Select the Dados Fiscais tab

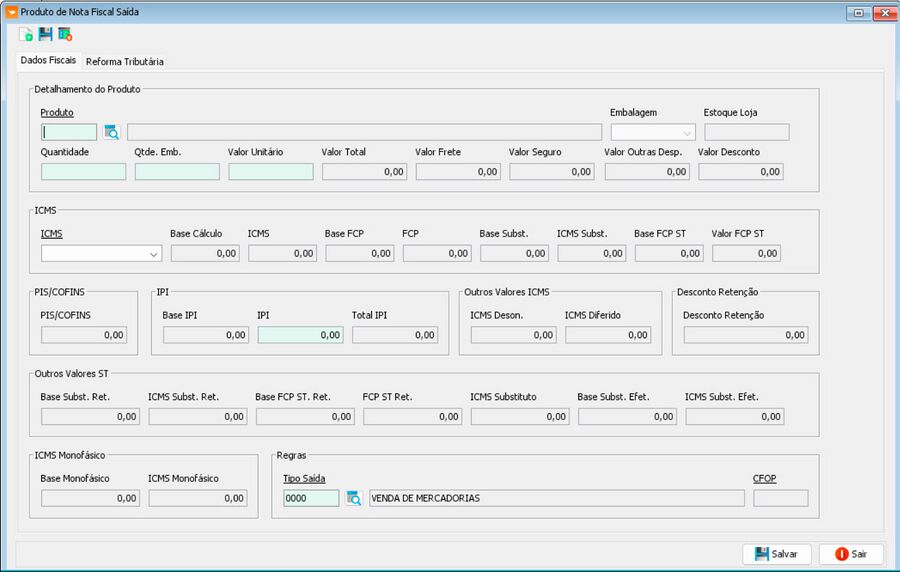tap(48, 60)
